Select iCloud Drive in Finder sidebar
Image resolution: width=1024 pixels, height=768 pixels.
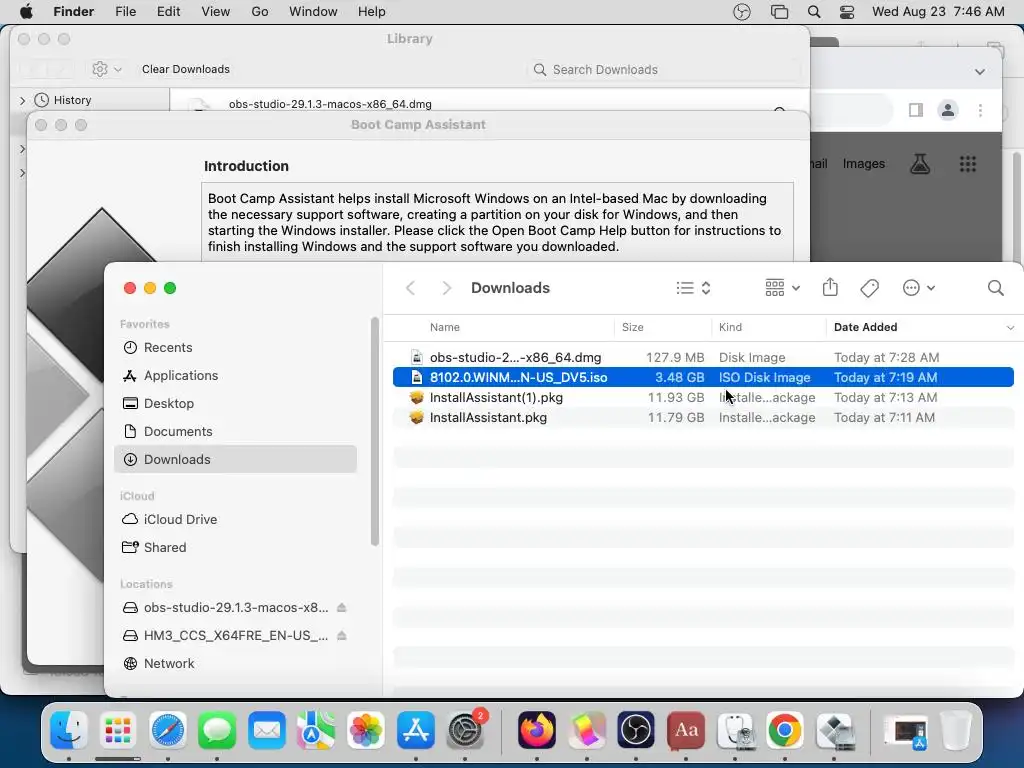235,519
